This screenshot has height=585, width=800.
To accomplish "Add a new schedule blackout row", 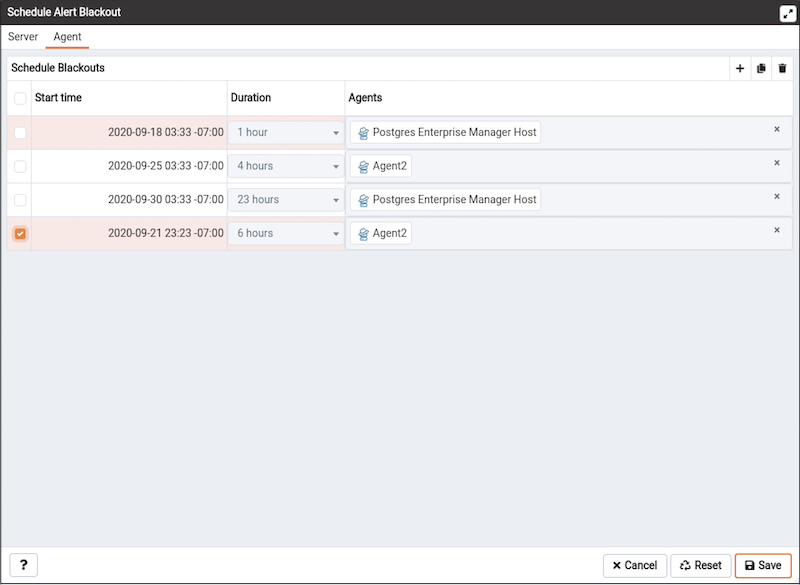I will click(740, 68).
